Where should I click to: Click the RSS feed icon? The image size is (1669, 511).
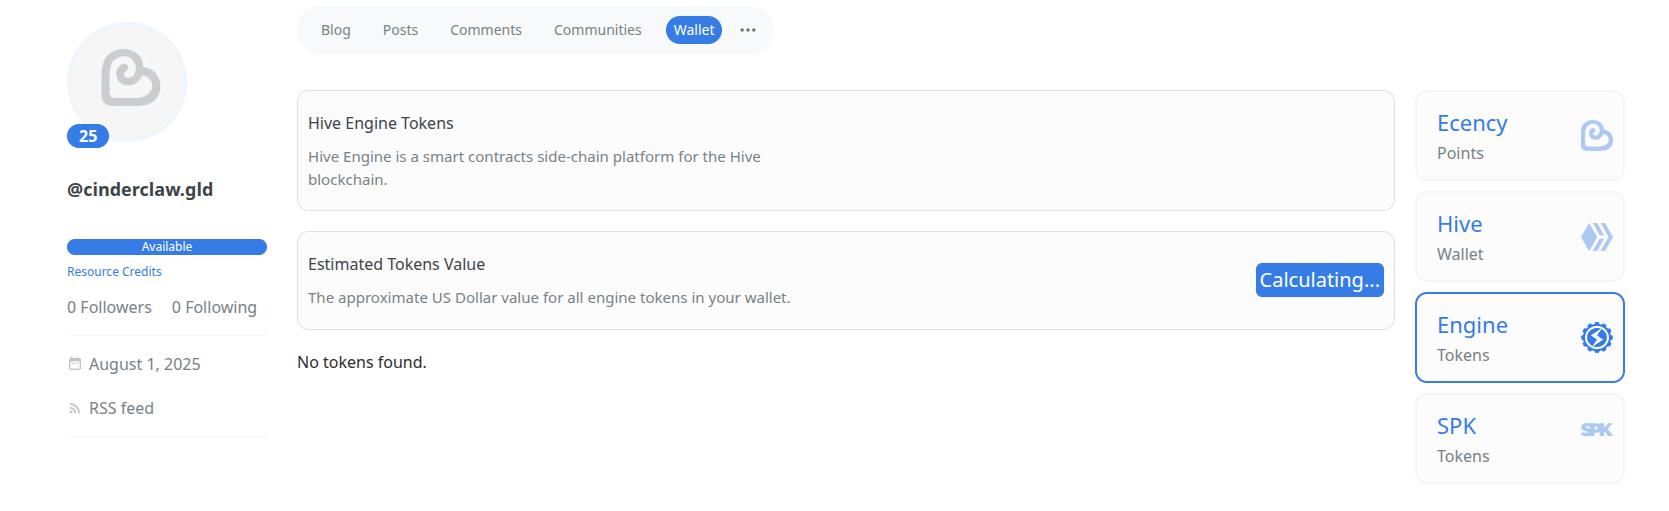point(74,409)
